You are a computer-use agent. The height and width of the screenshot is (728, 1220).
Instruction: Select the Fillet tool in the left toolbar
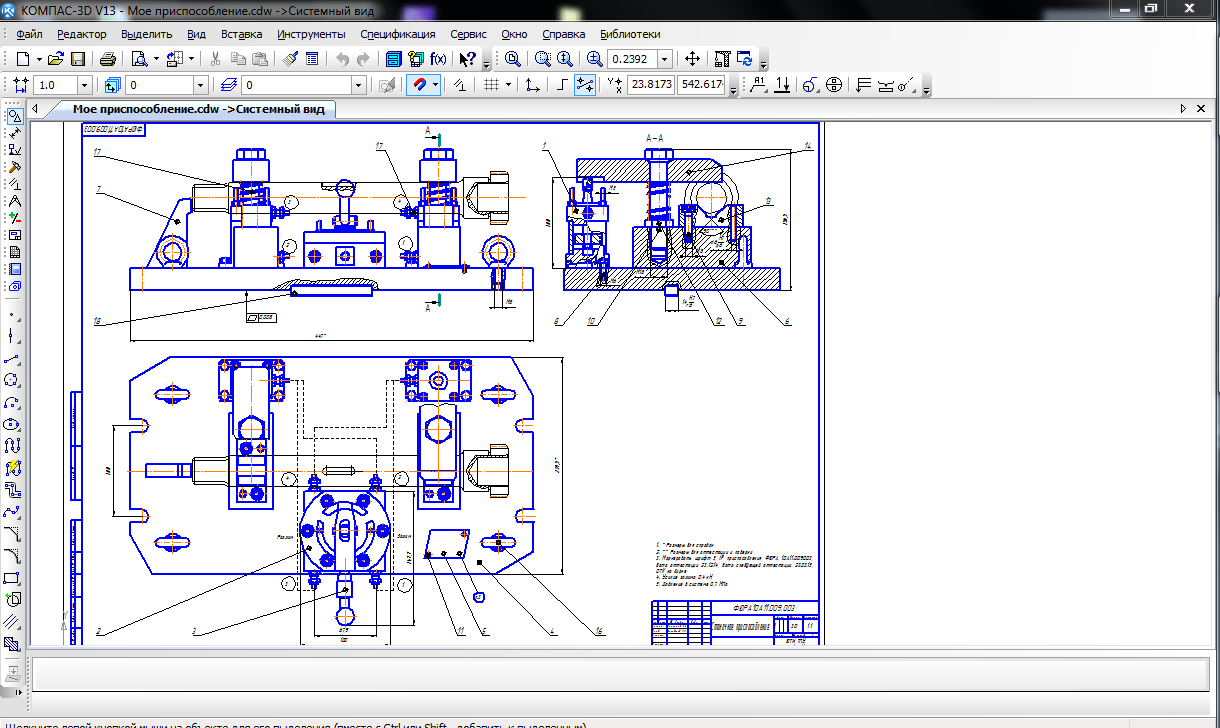tap(12, 555)
